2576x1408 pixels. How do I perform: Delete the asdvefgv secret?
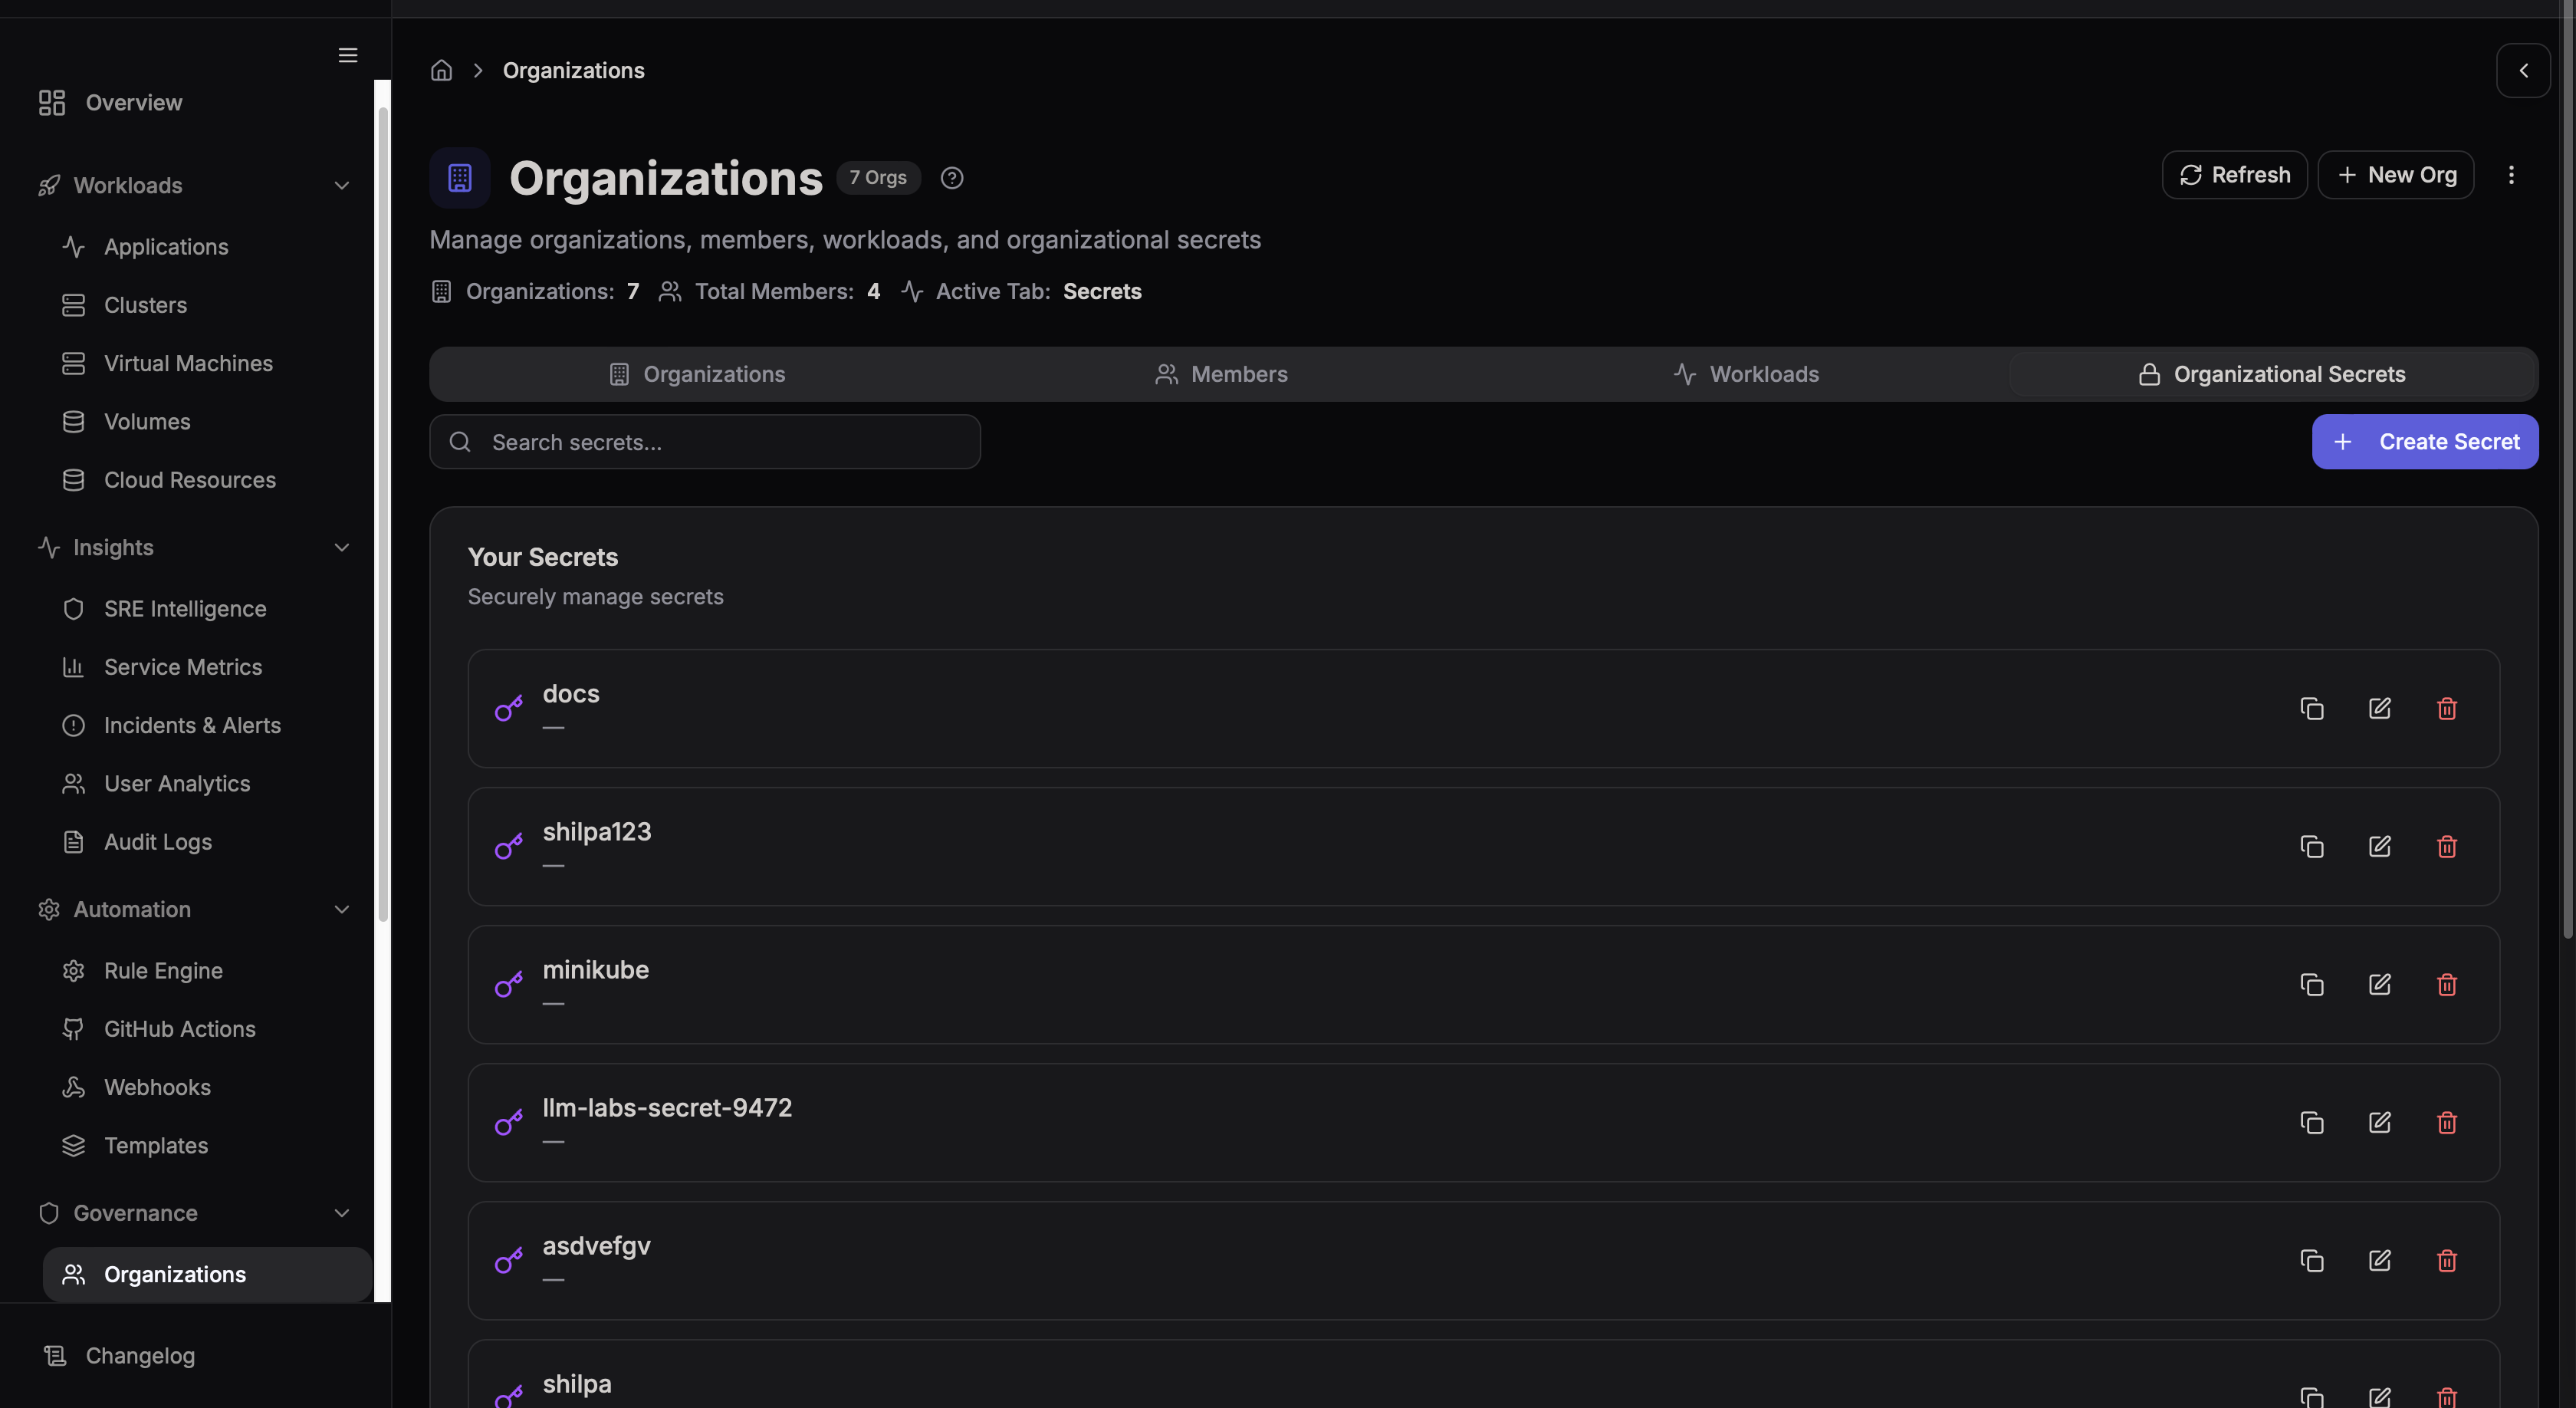point(2446,1261)
